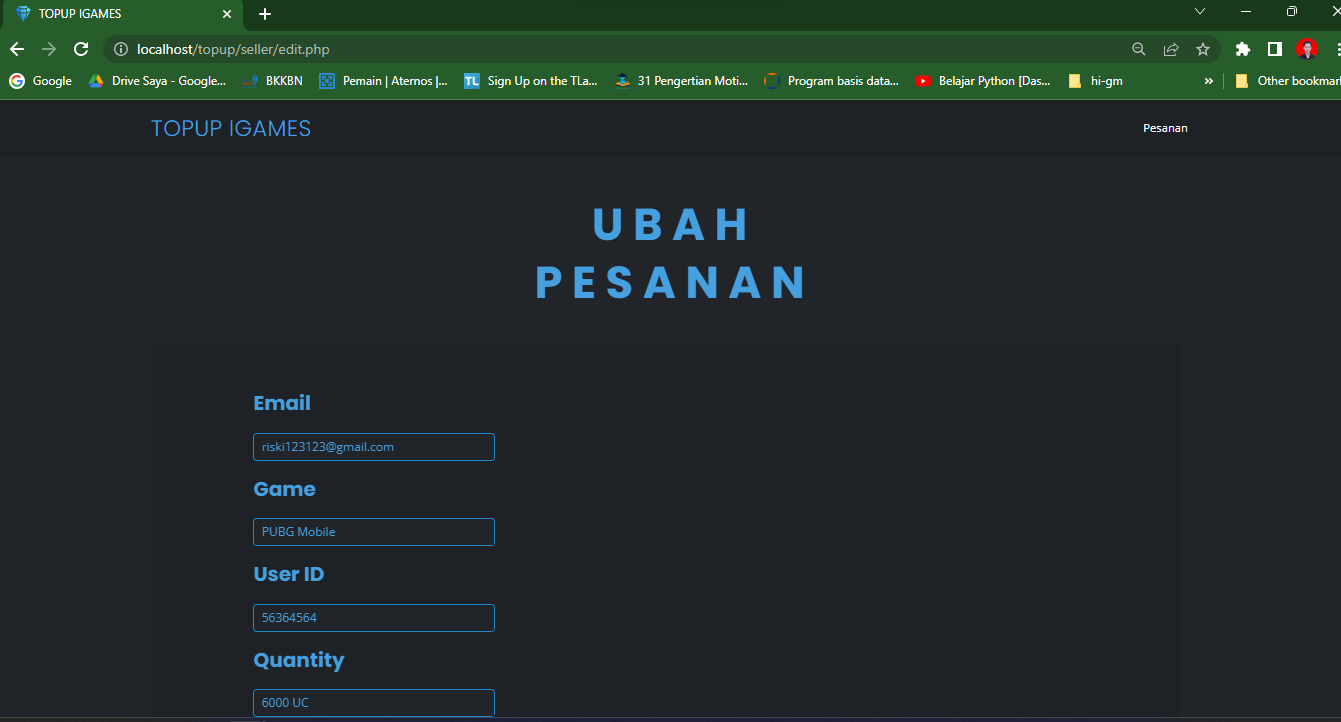Image resolution: width=1341 pixels, height=722 pixels.
Task: Click the User ID label
Action: (x=289, y=574)
